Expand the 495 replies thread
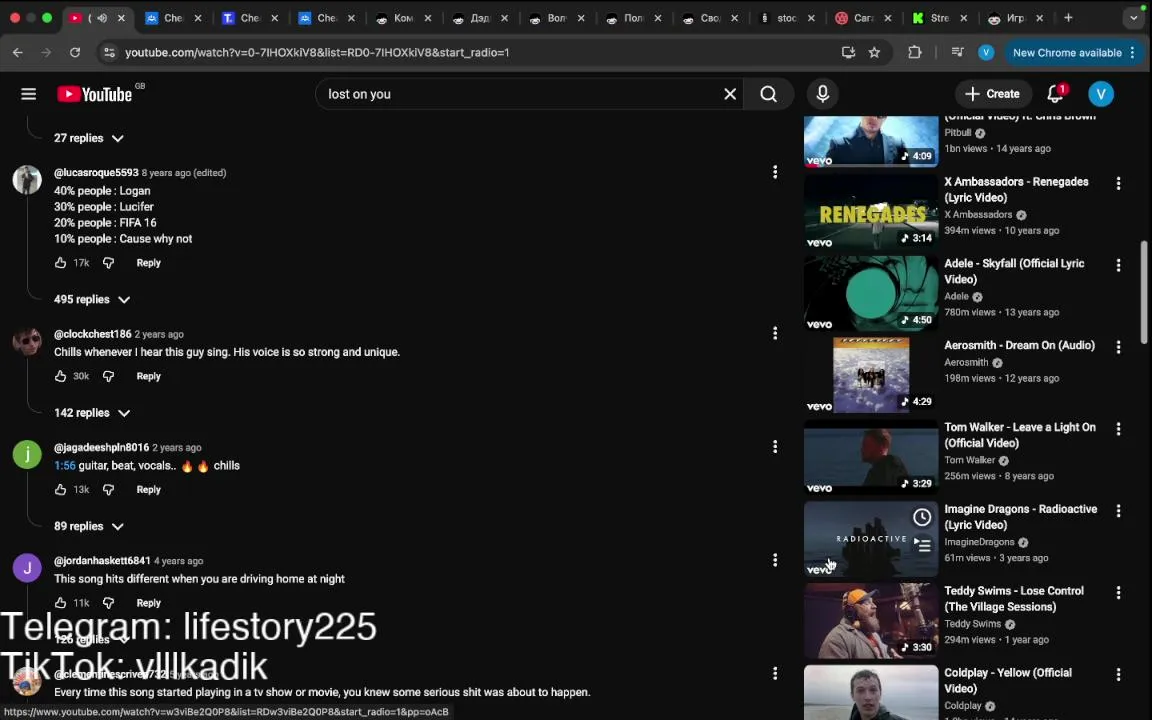This screenshot has height=720, width=1152. pos(92,300)
